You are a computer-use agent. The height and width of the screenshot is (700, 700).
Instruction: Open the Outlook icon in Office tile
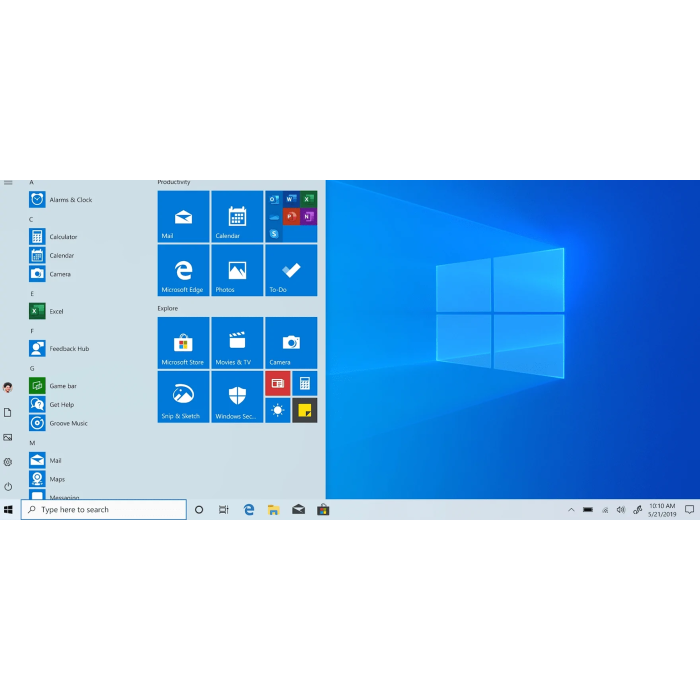point(274,199)
